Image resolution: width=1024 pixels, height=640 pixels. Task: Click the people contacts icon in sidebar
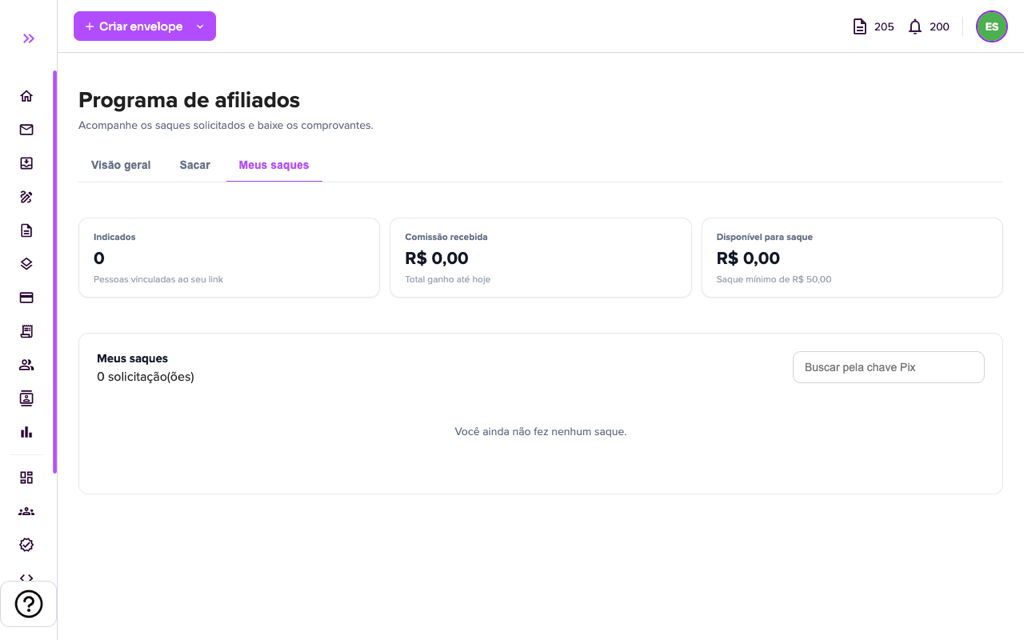point(26,365)
